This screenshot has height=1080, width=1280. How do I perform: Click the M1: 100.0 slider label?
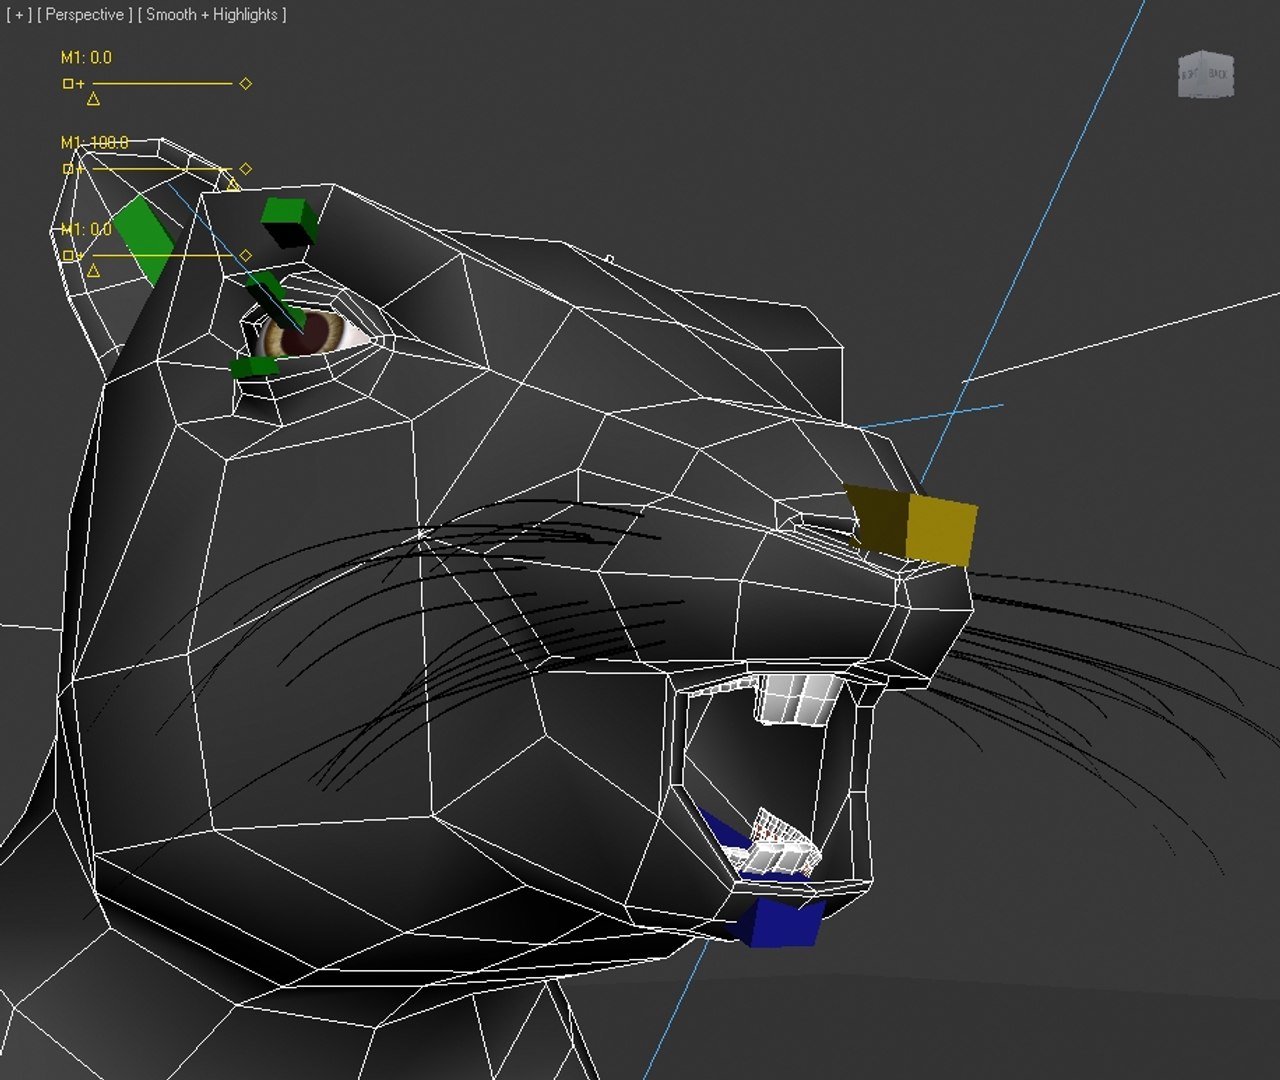94,143
